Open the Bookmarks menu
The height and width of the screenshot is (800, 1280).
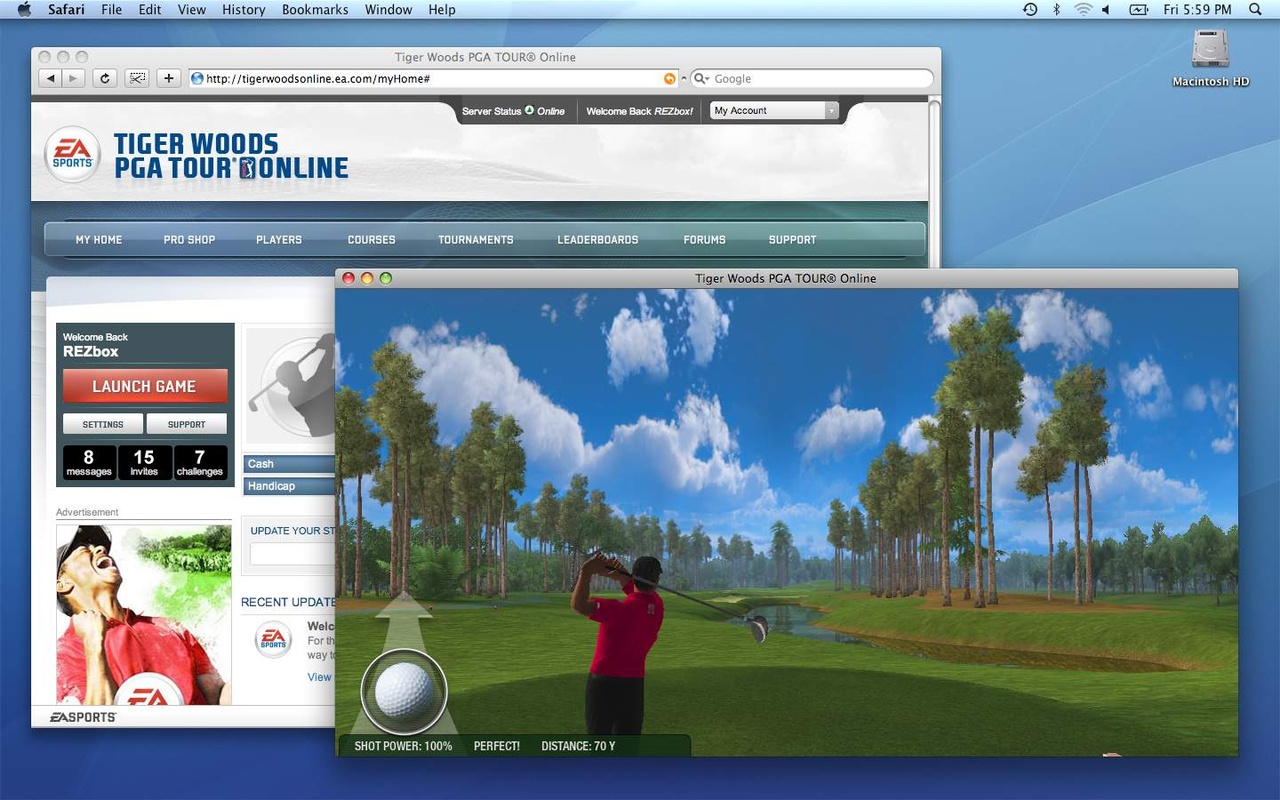coord(315,10)
